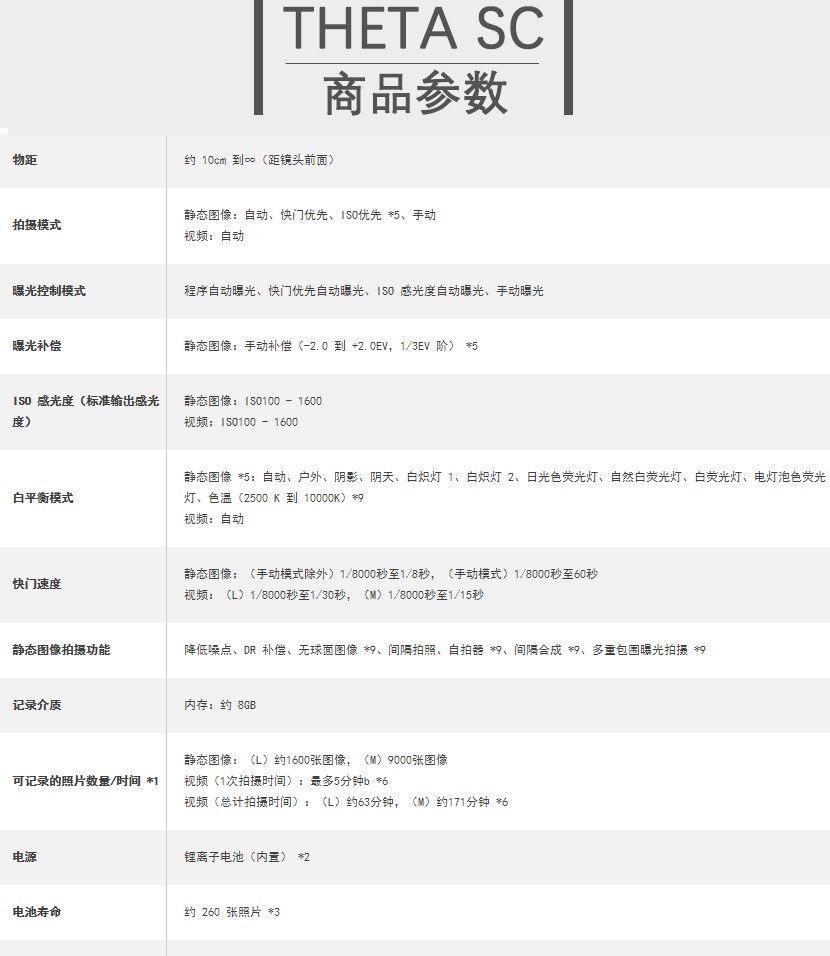Click the ISO 感光度 row label
830x956 pixels.
(x=85, y=411)
